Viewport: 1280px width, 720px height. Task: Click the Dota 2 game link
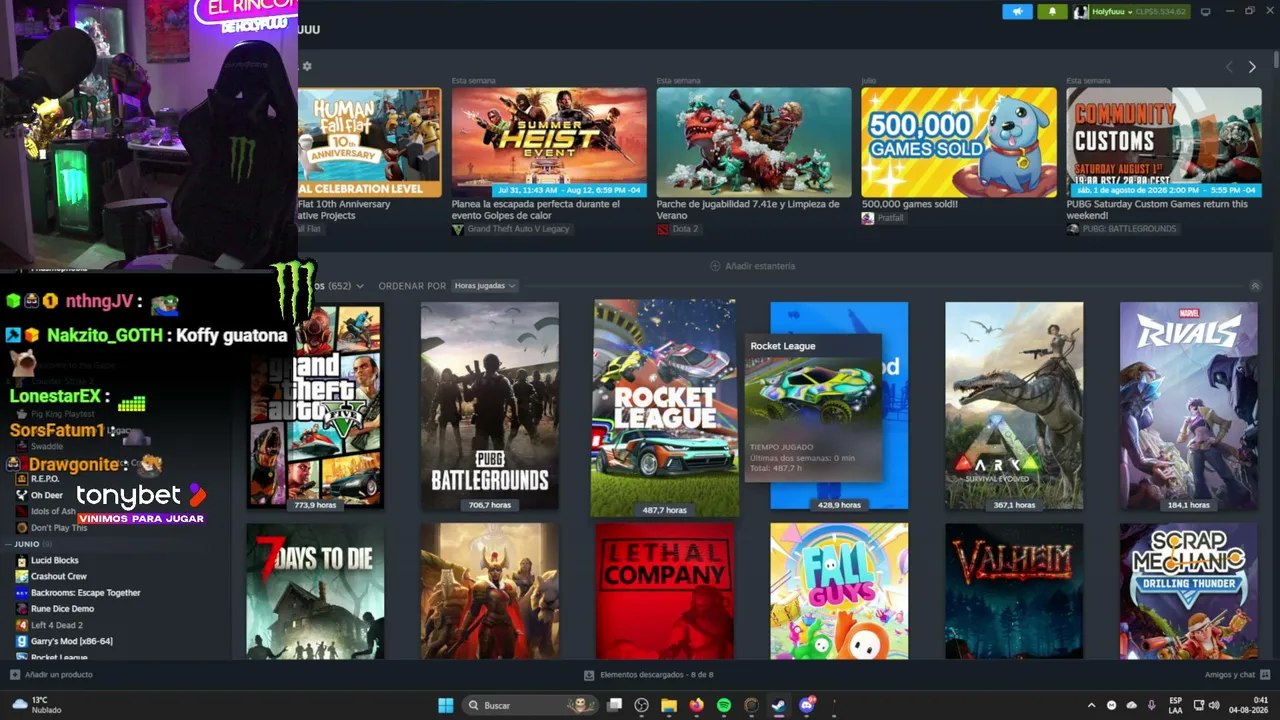coord(685,229)
